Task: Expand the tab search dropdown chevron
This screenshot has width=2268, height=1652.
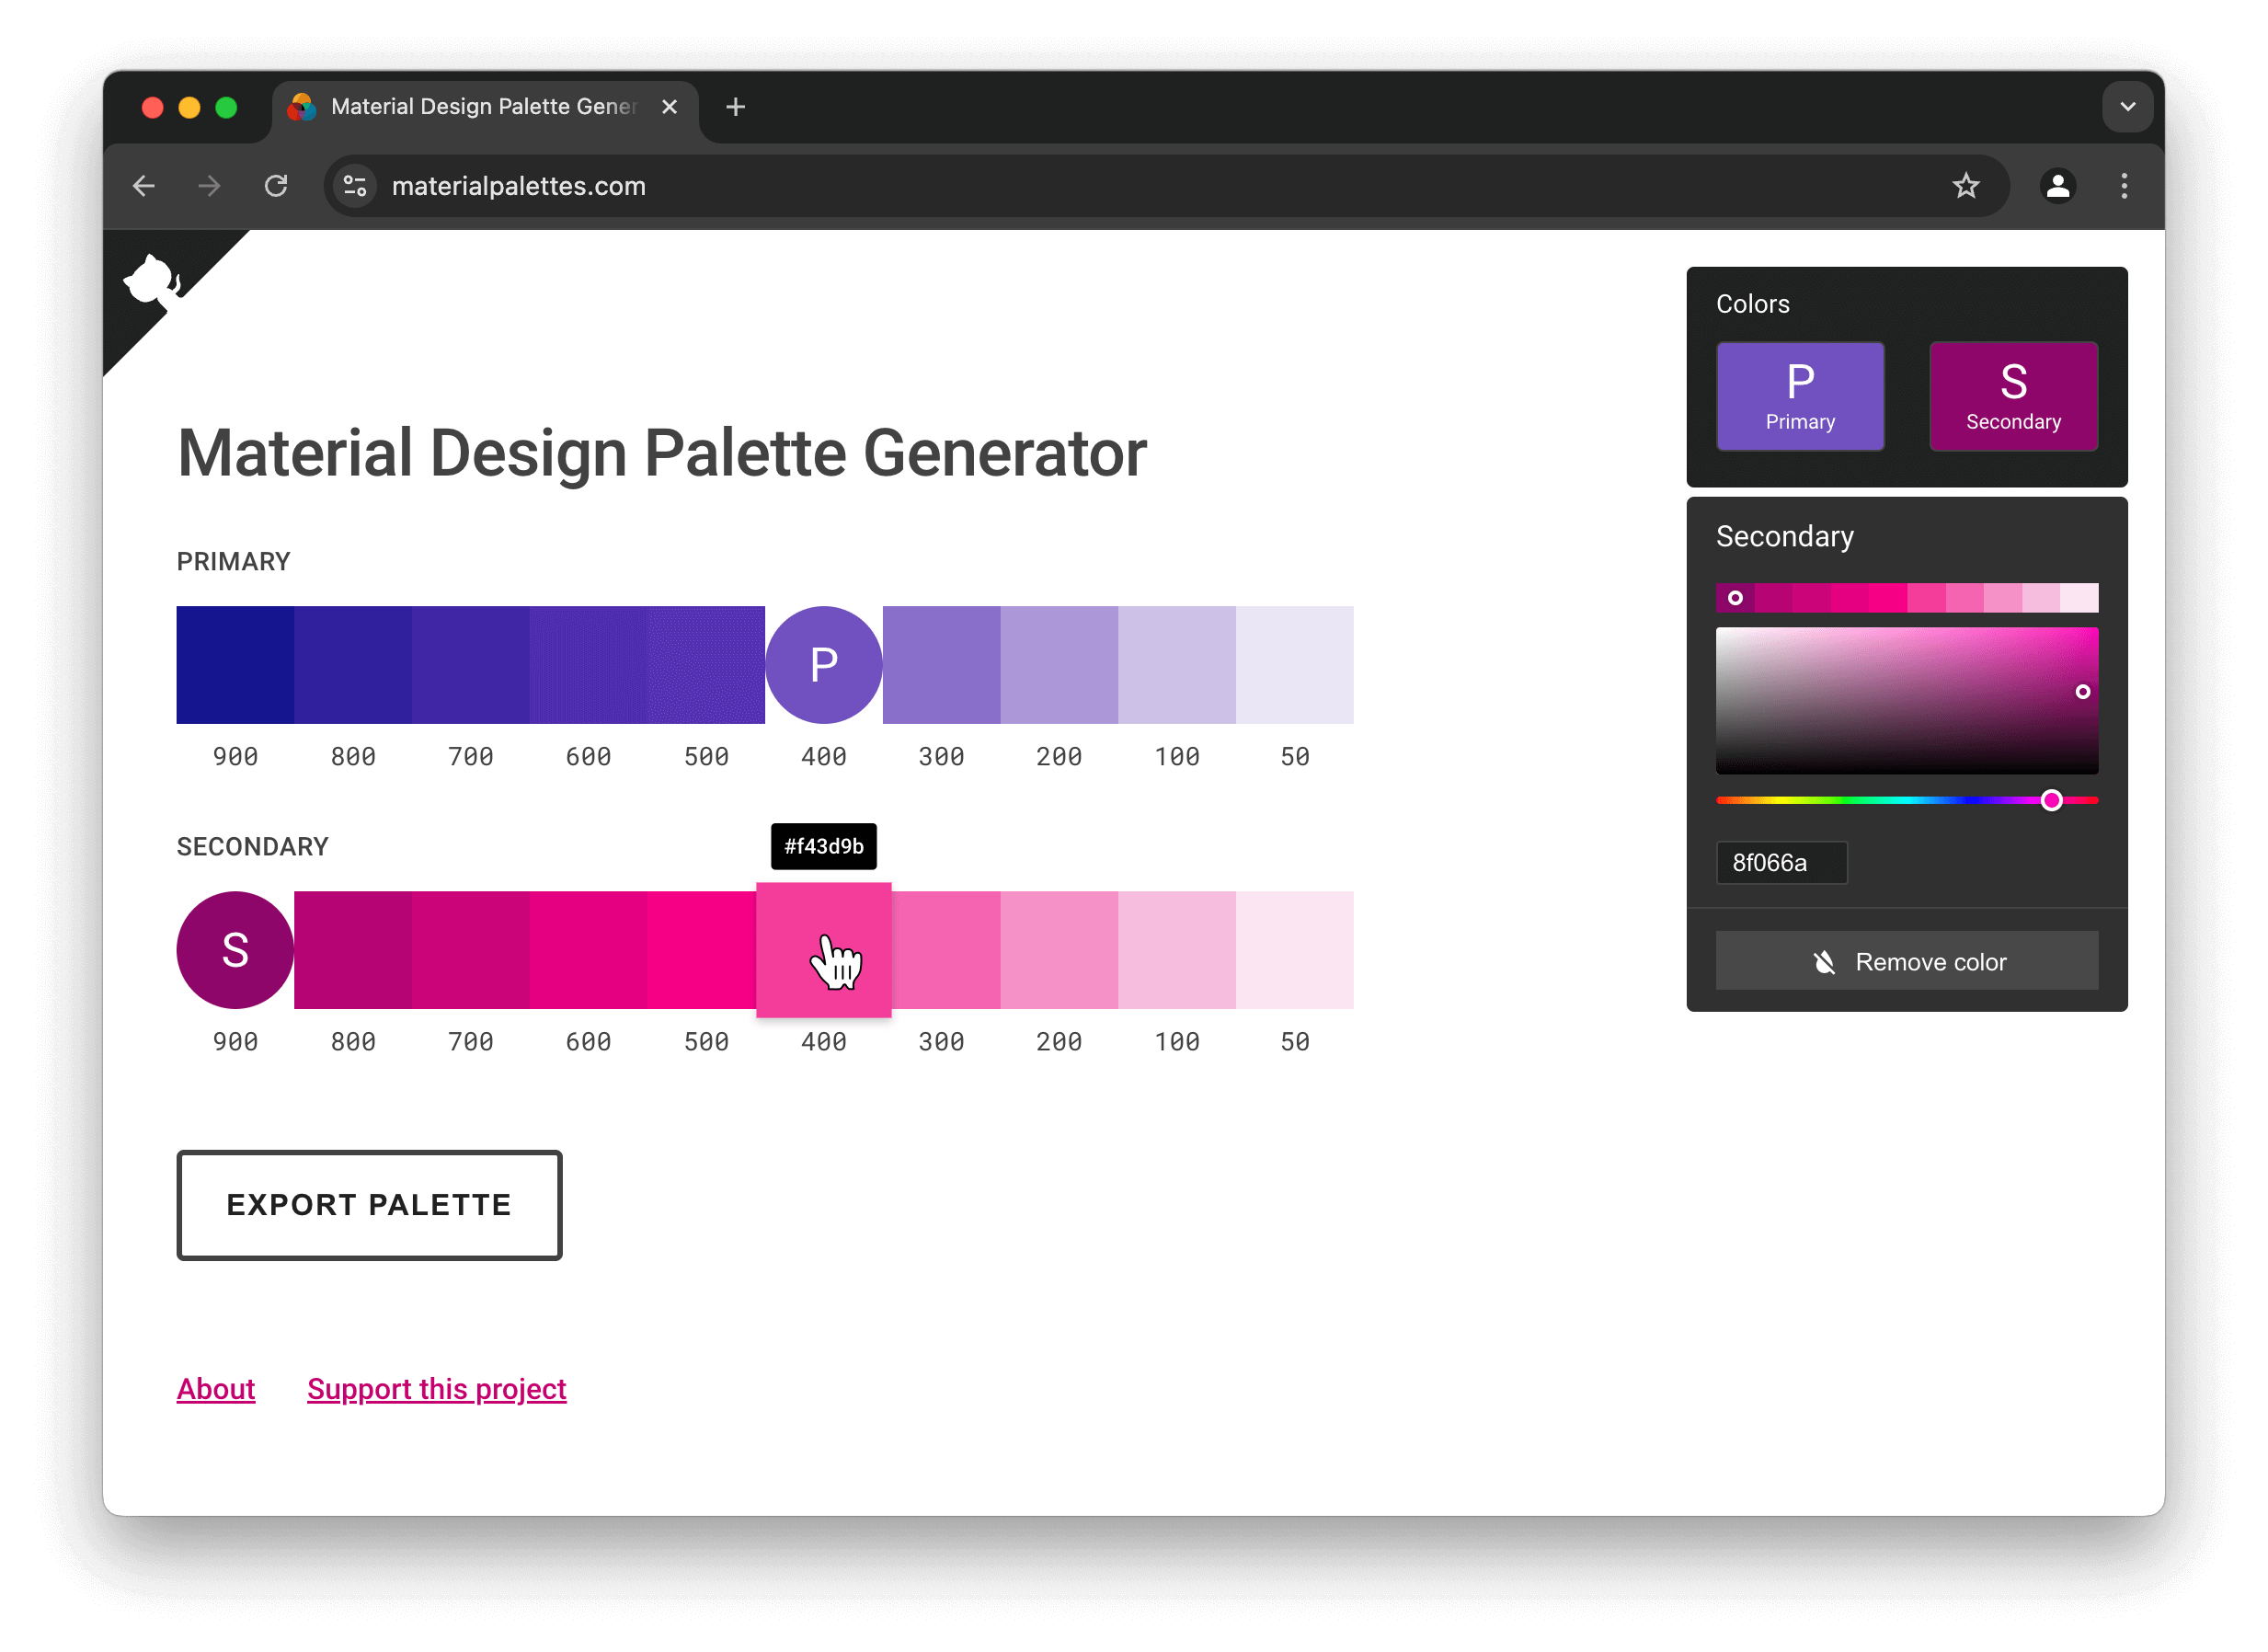Action: tap(2127, 107)
